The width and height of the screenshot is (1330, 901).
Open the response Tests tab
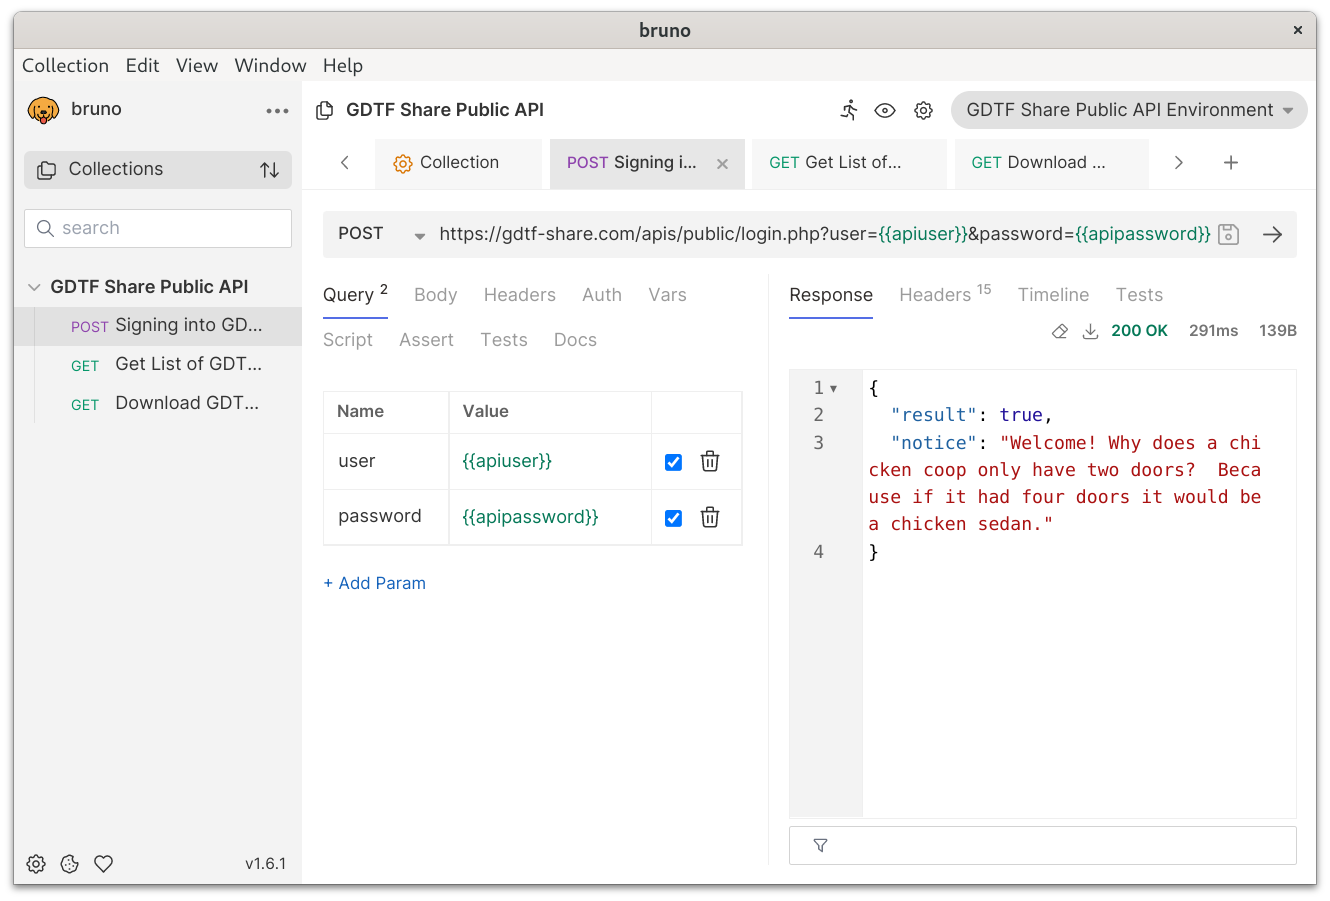[1139, 295]
